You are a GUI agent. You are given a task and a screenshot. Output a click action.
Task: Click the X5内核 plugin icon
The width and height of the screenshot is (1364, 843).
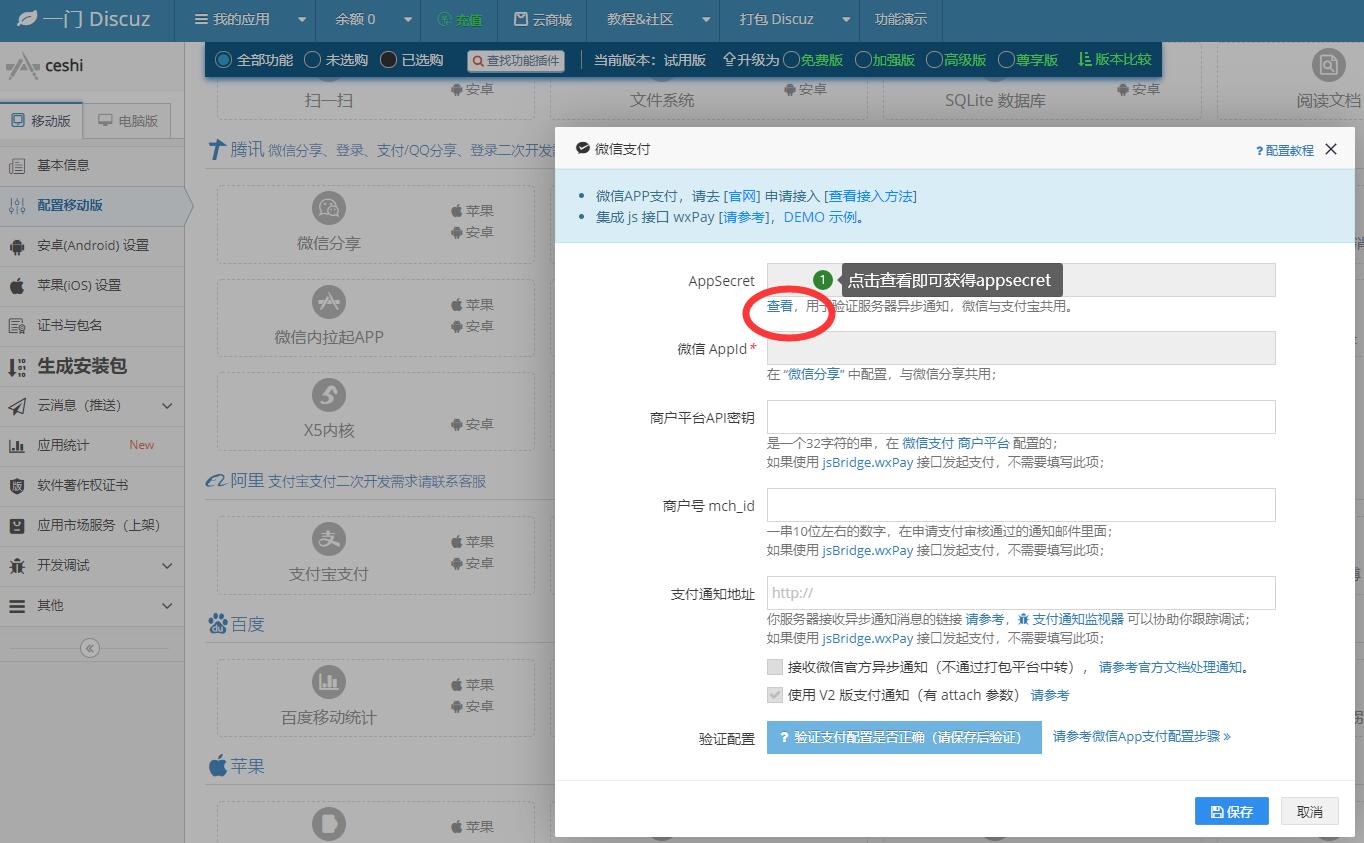point(329,395)
